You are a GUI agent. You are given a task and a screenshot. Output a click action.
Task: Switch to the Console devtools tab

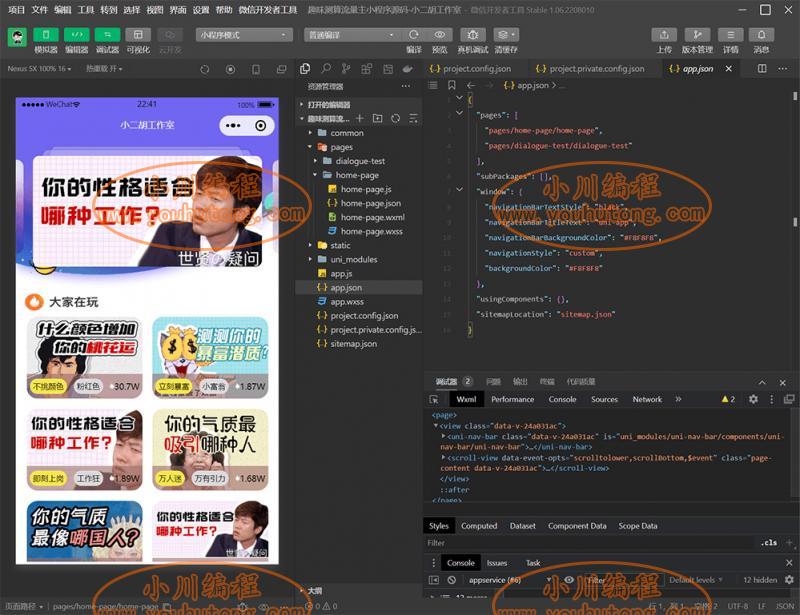click(562, 399)
